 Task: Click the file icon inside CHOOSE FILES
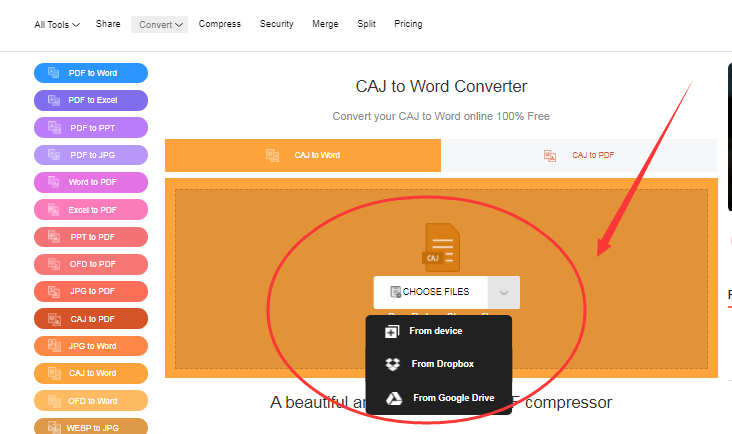click(x=395, y=292)
